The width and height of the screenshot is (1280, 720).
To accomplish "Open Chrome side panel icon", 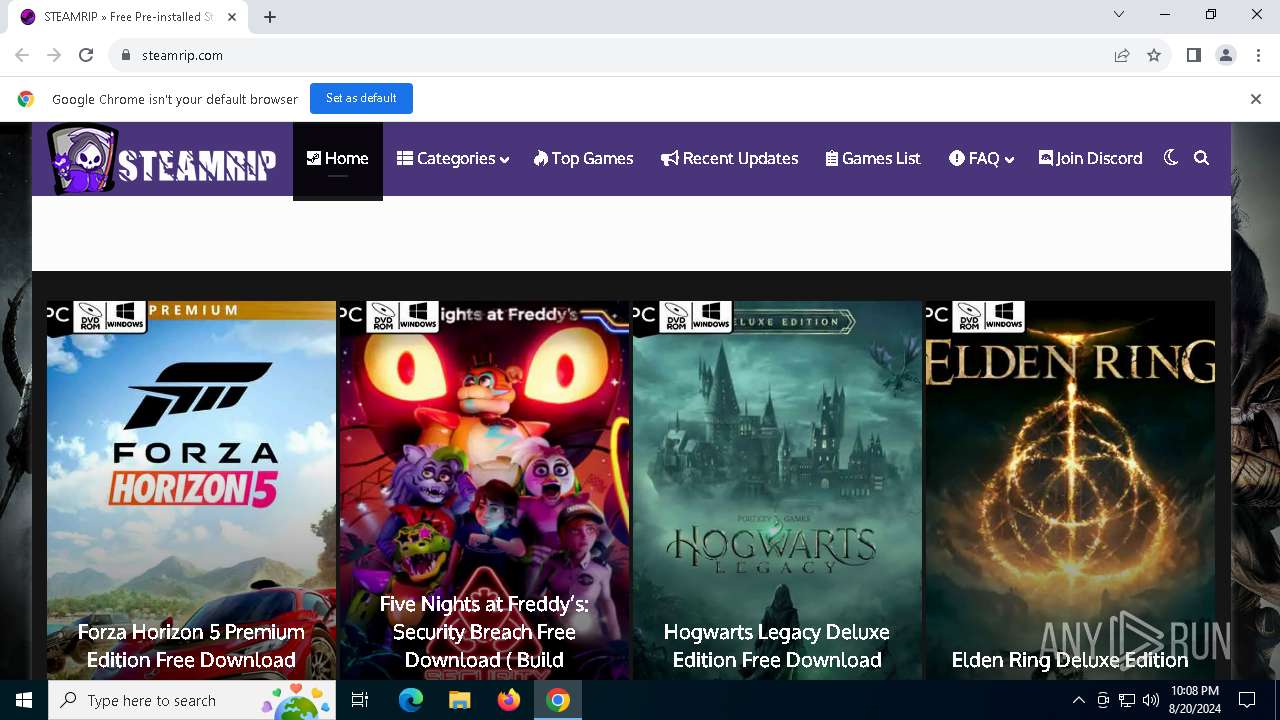I will coord(1194,55).
